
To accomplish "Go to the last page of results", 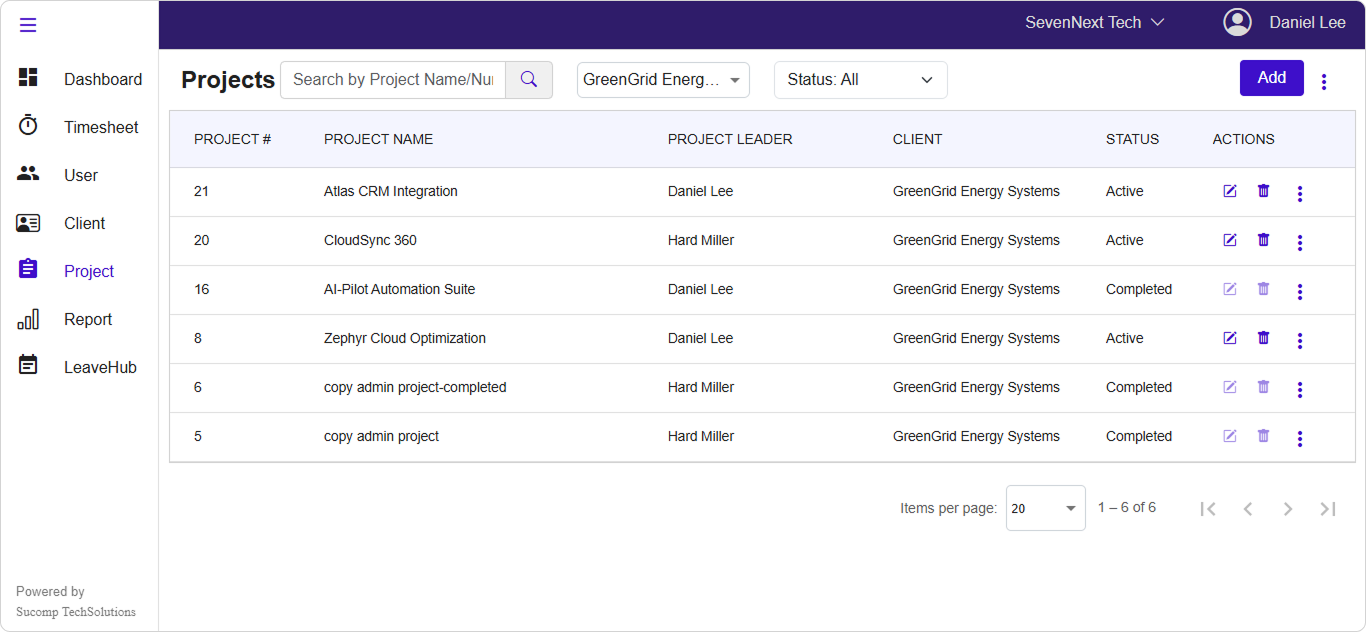I will 1327,509.
